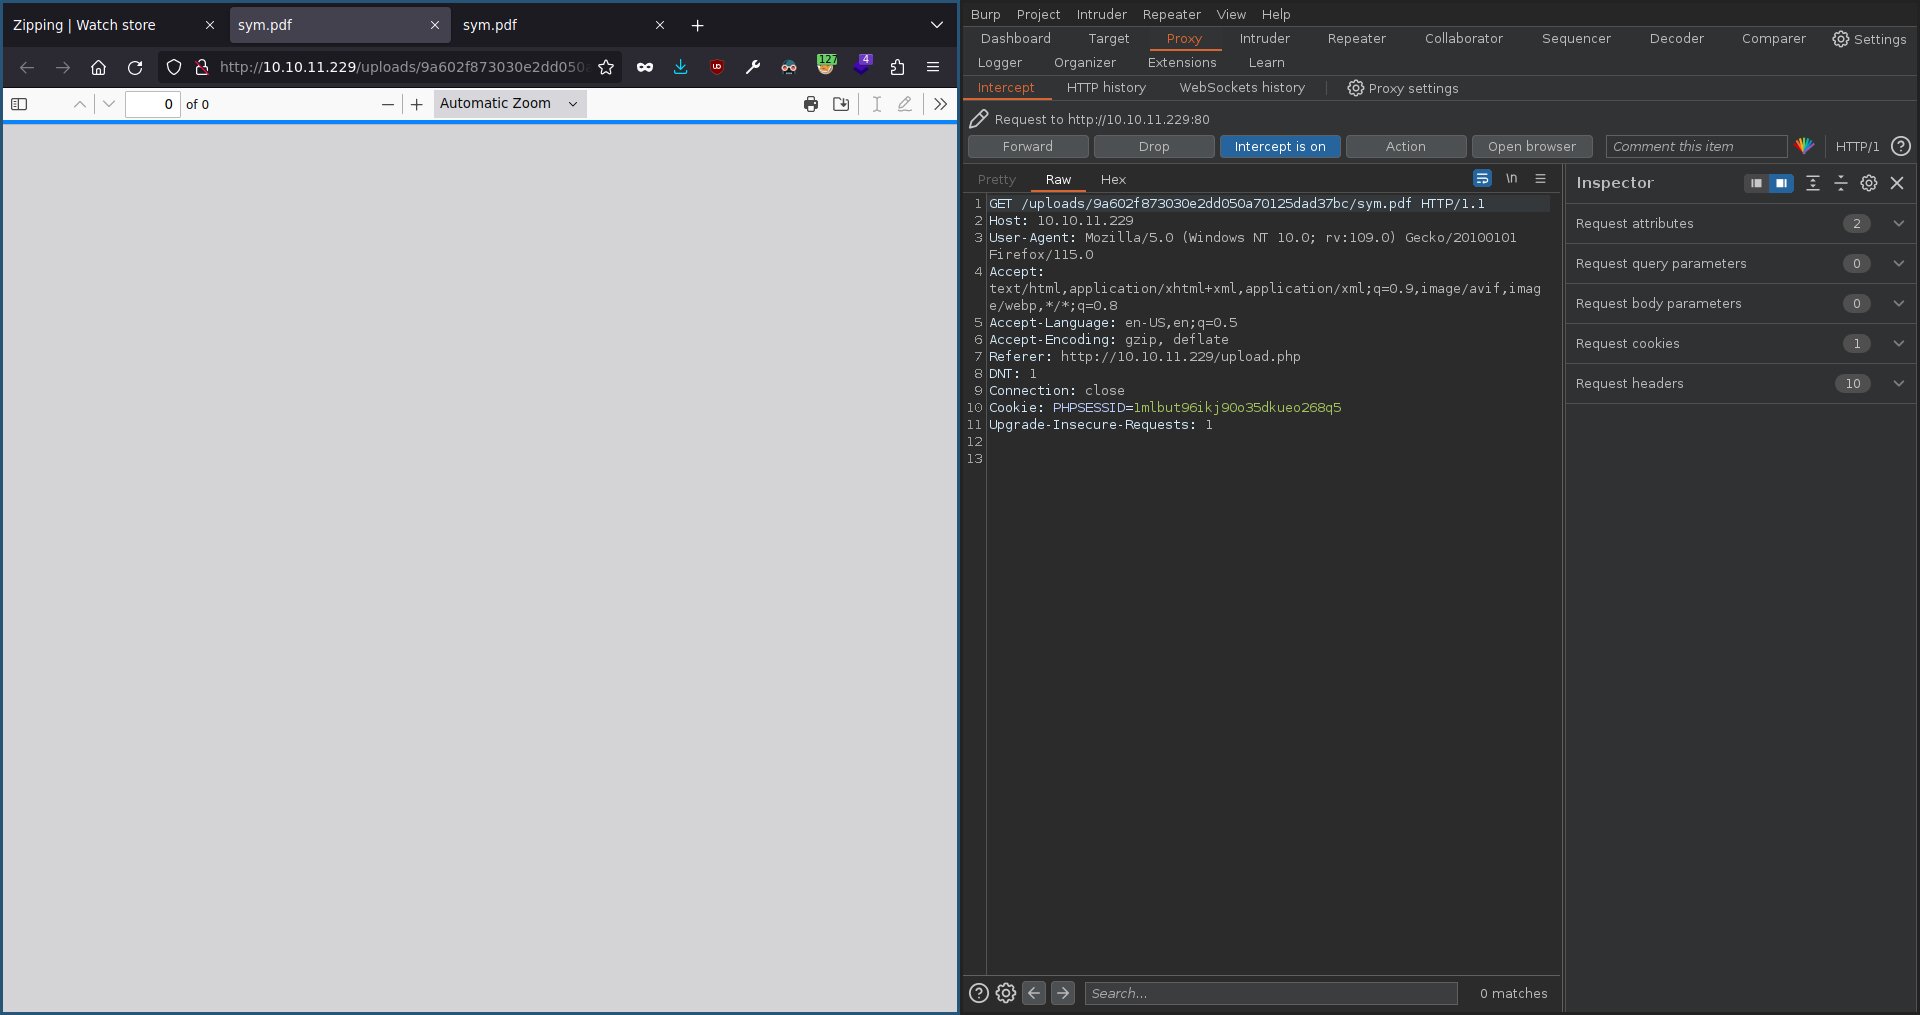1920x1015 pixels.
Task: Reload the page in Firefox
Action: (135, 67)
